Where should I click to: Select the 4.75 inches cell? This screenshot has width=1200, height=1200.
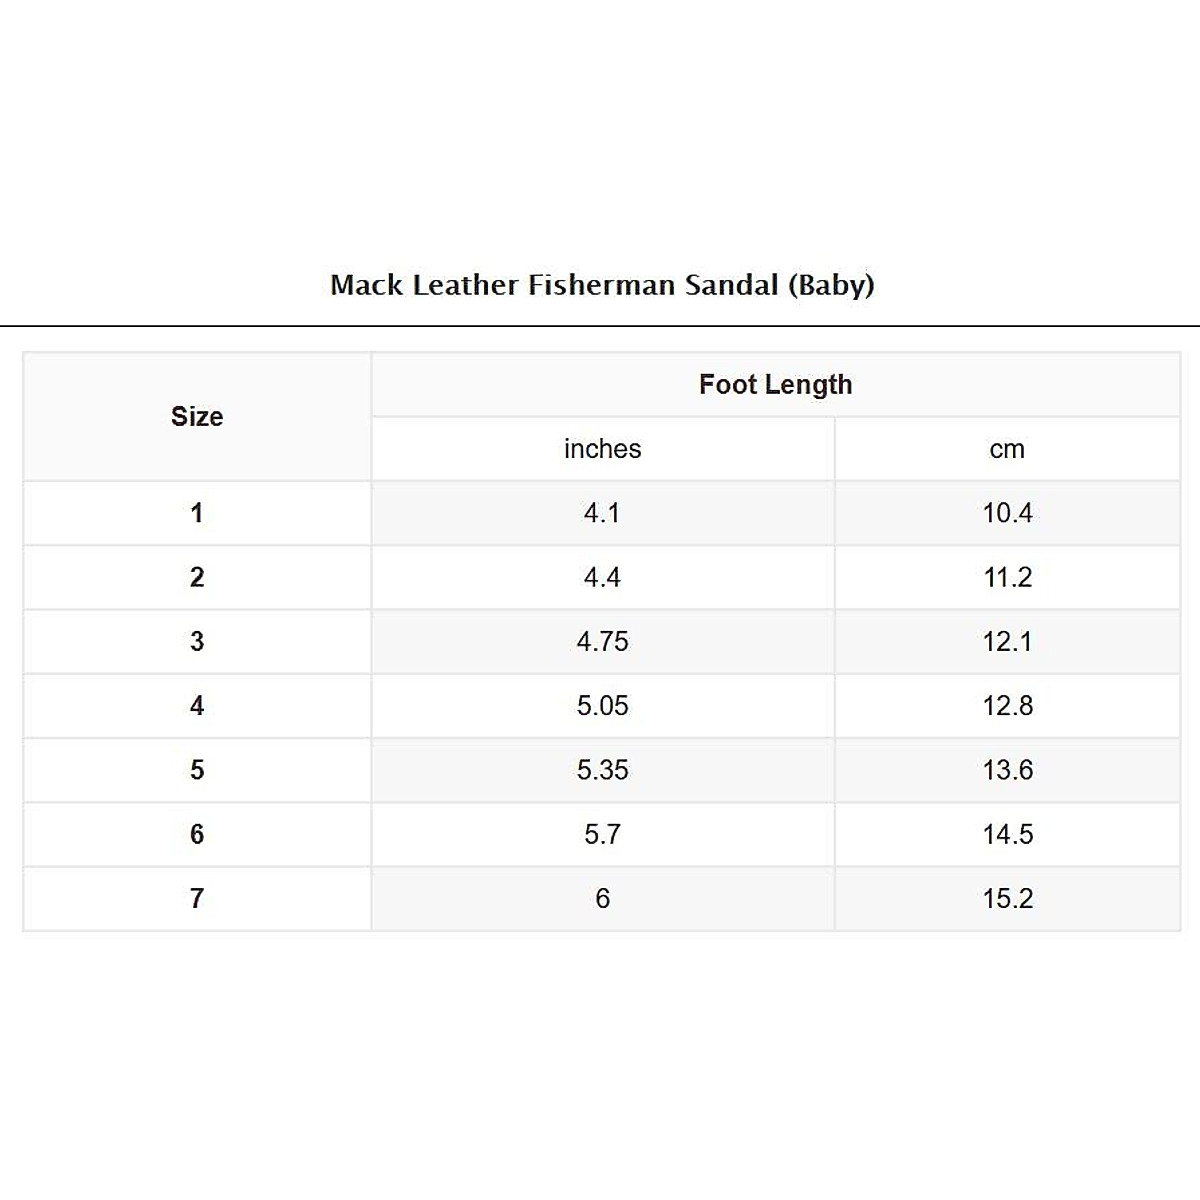point(602,641)
